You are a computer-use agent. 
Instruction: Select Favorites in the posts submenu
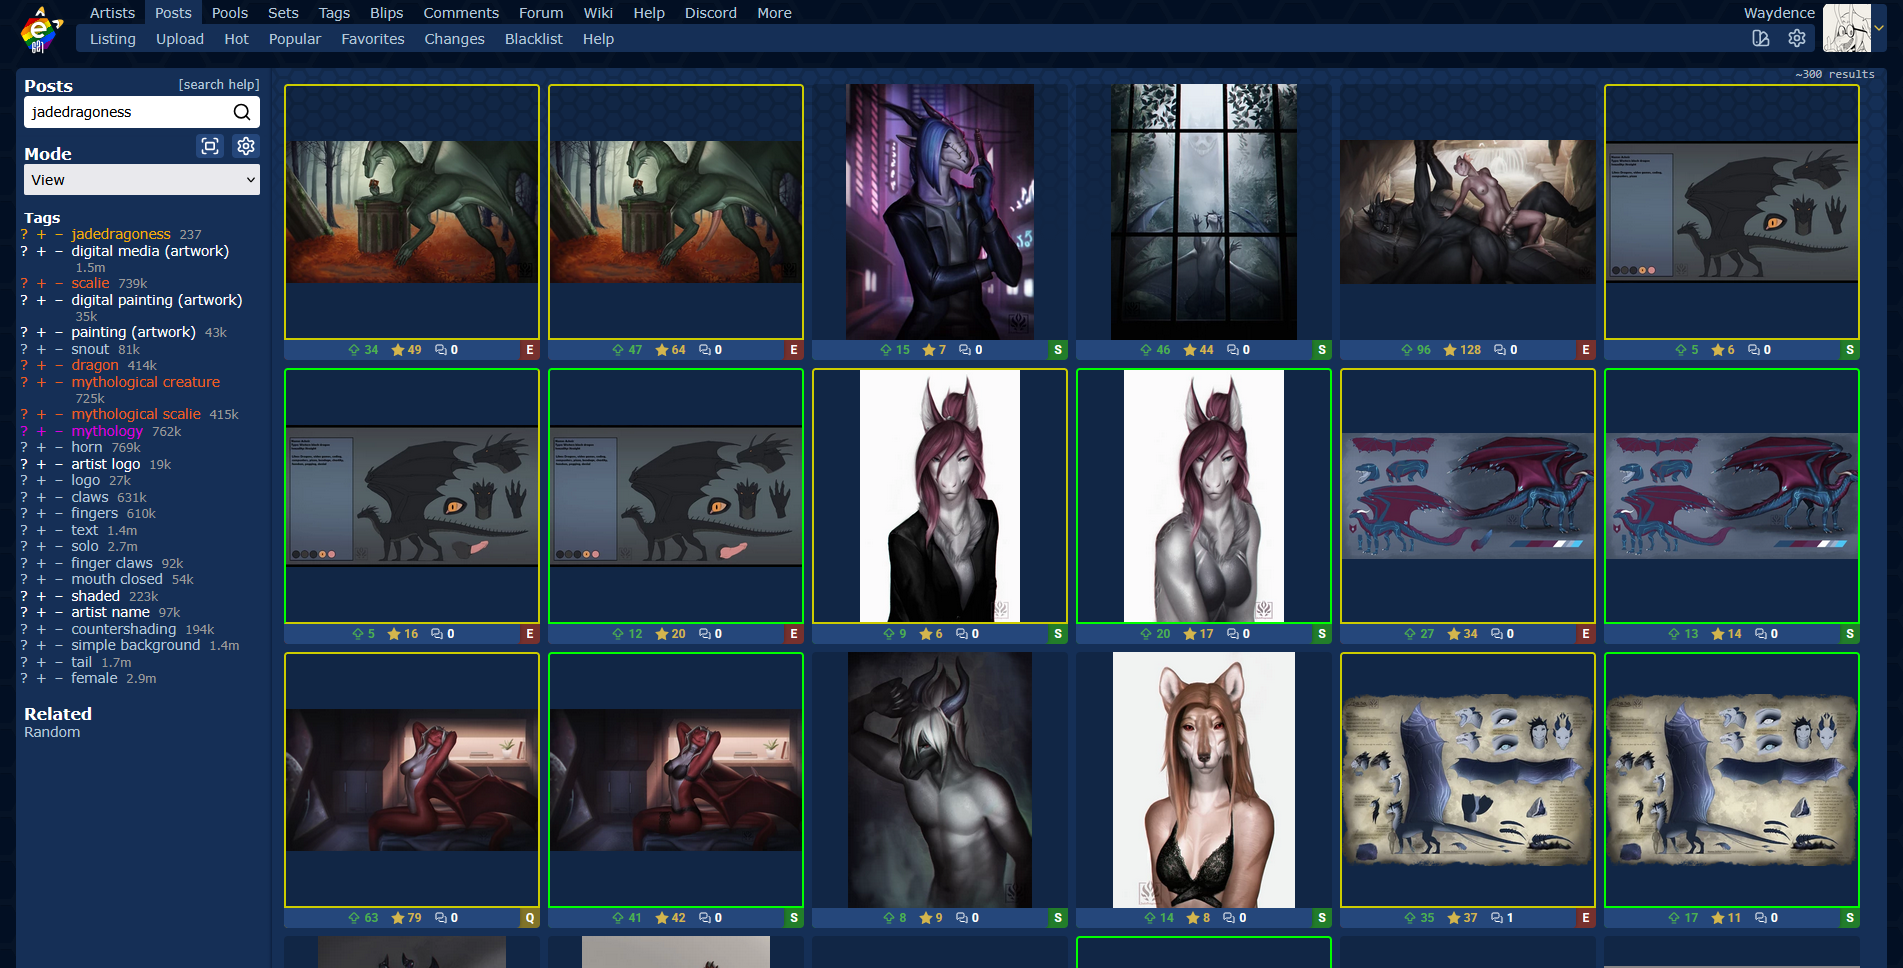click(372, 39)
